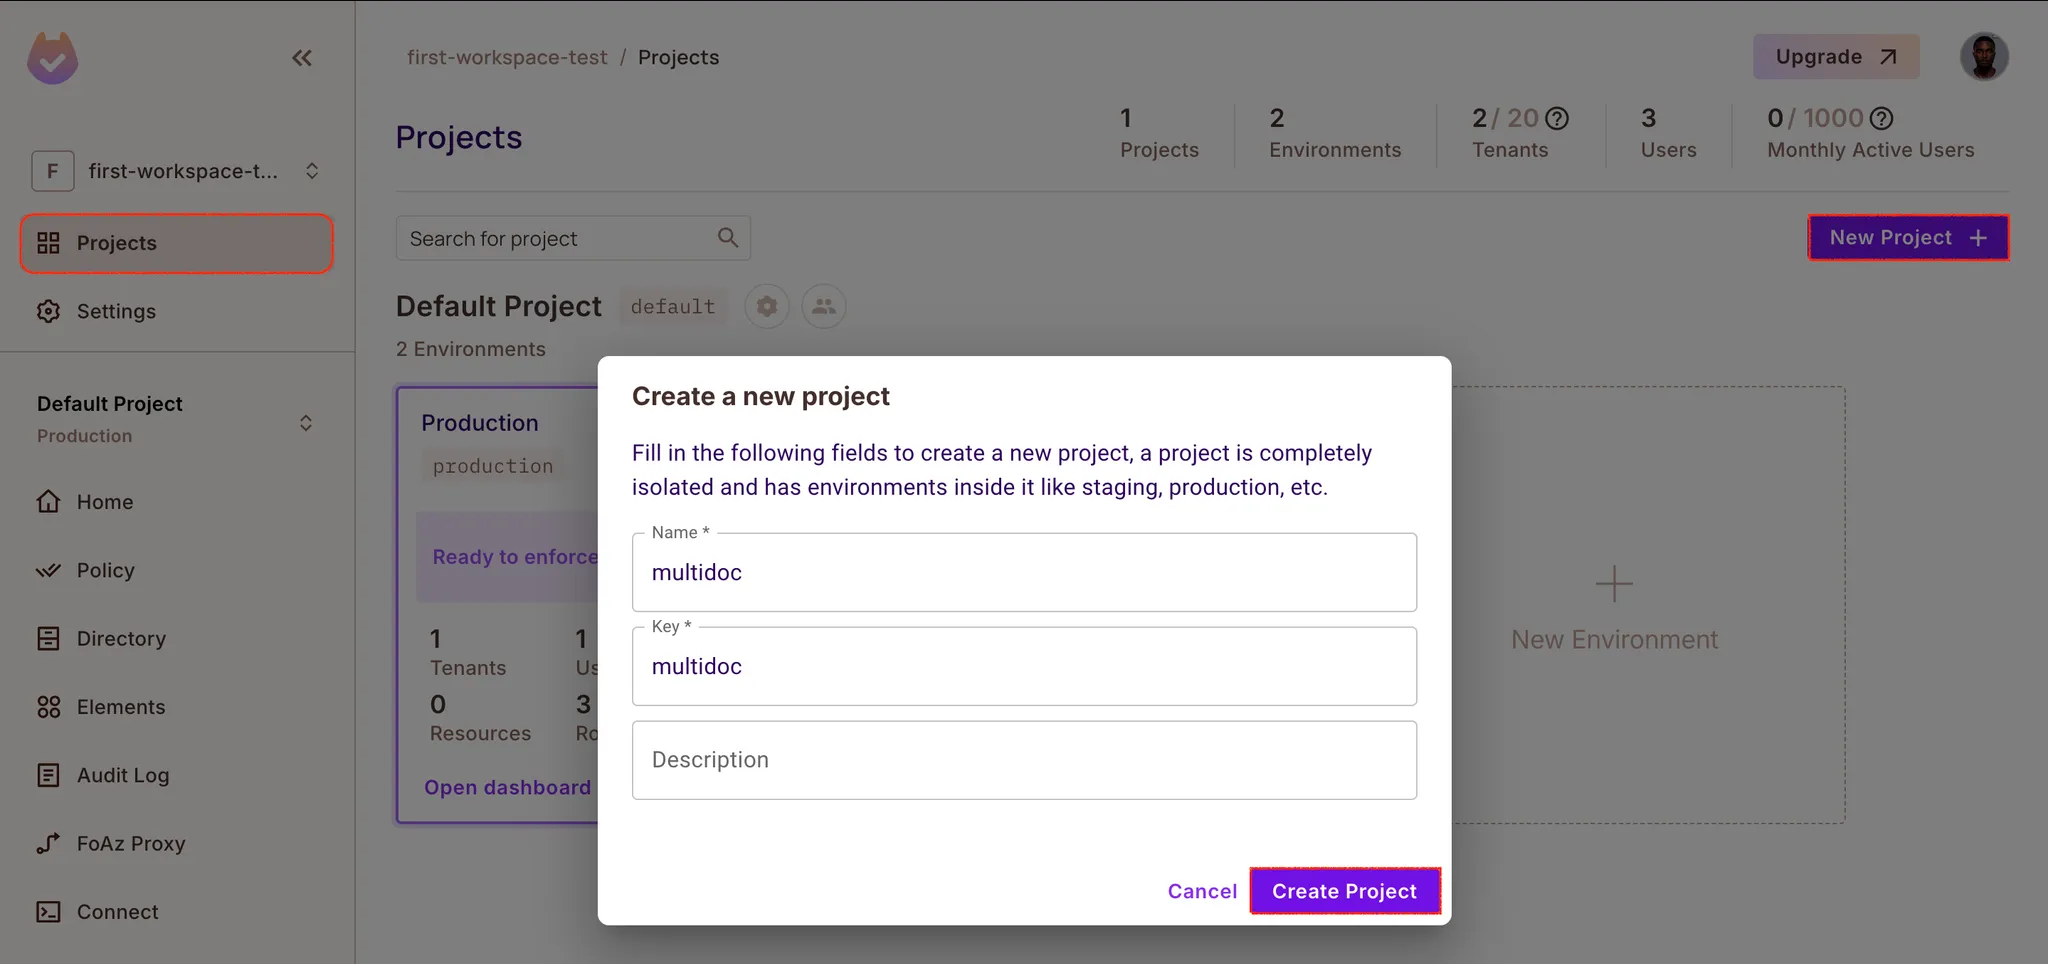Expand the Default Project environment selector
Screen dimensions: 2048x964
point(306,422)
